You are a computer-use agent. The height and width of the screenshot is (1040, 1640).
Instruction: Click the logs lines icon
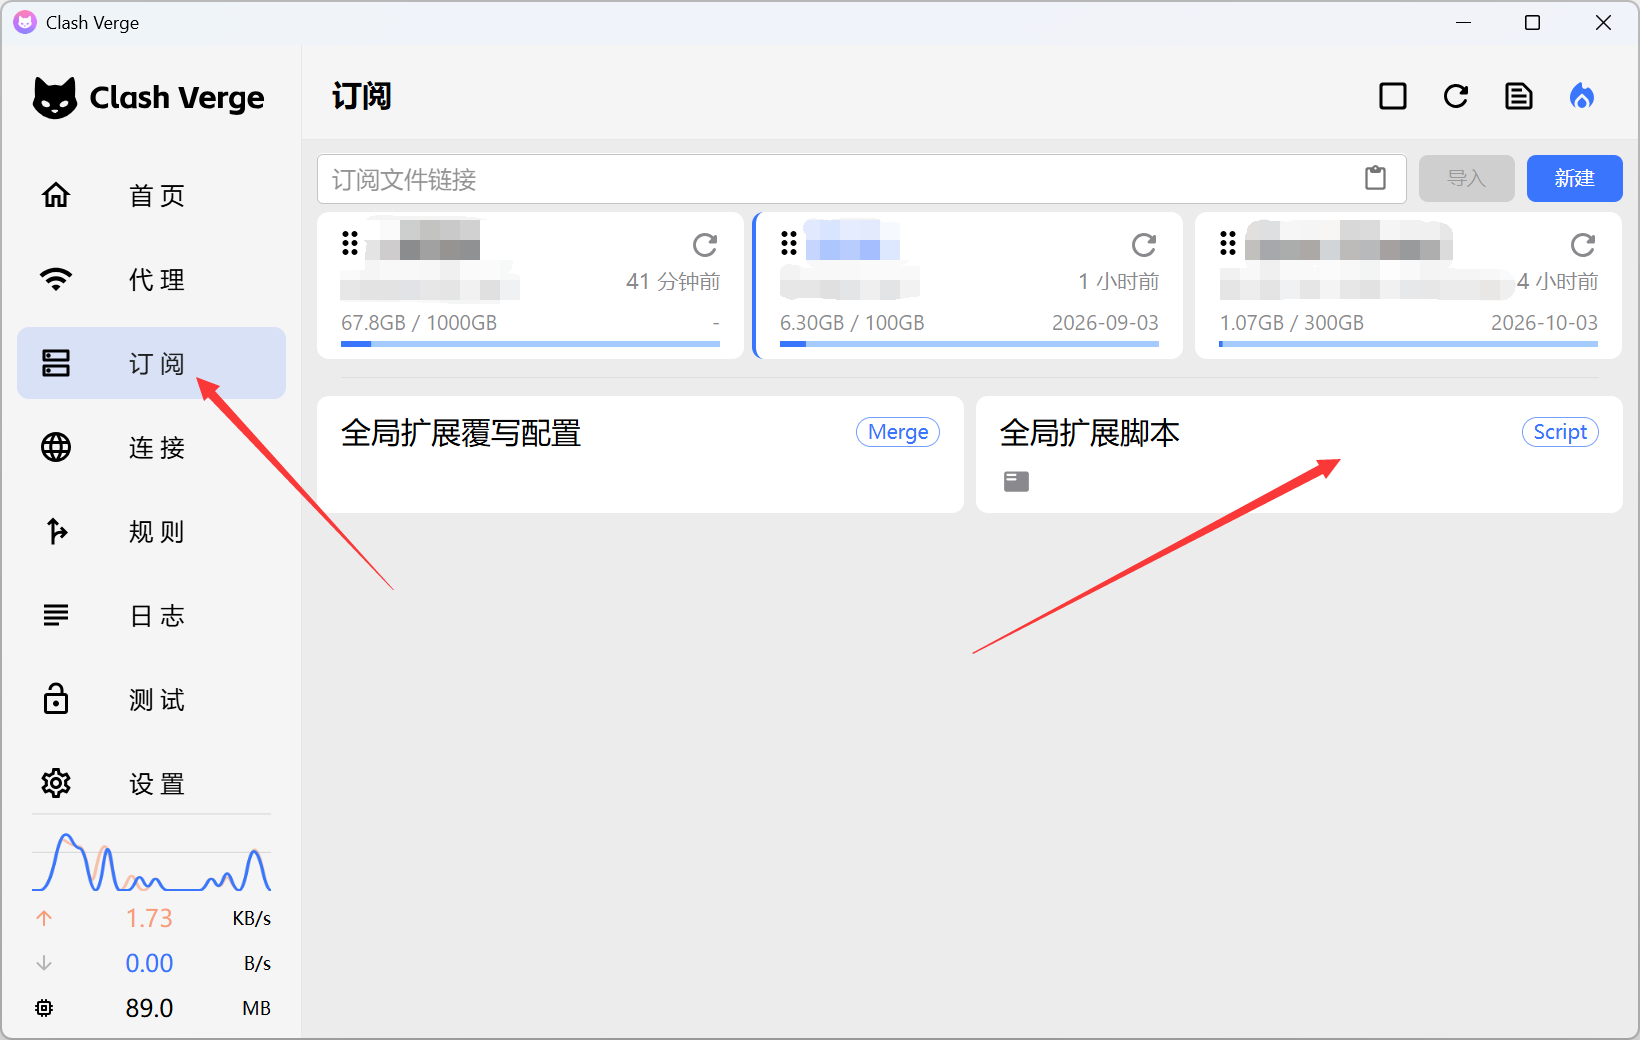click(x=56, y=615)
